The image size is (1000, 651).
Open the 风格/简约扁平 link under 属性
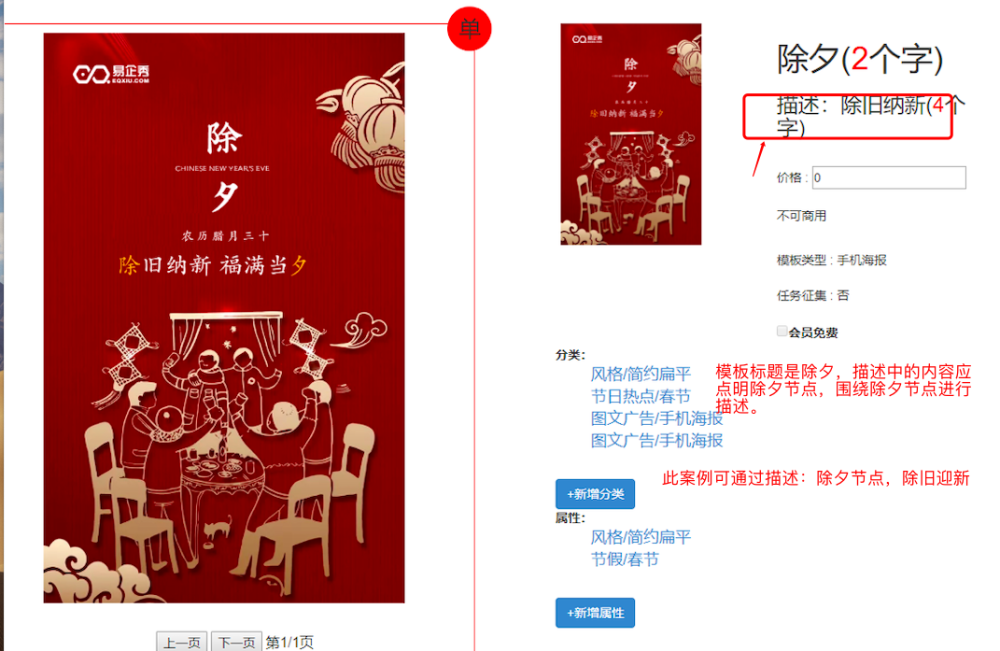click(x=640, y=537)
